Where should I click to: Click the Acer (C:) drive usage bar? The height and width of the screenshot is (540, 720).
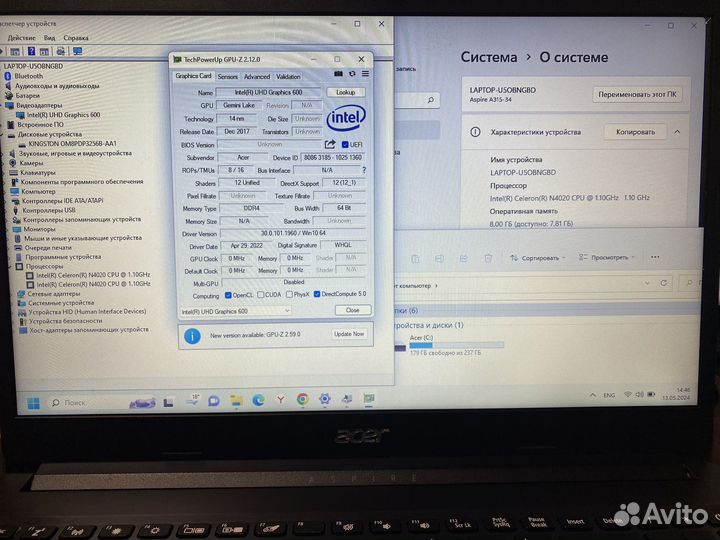[x=456, y=345]
